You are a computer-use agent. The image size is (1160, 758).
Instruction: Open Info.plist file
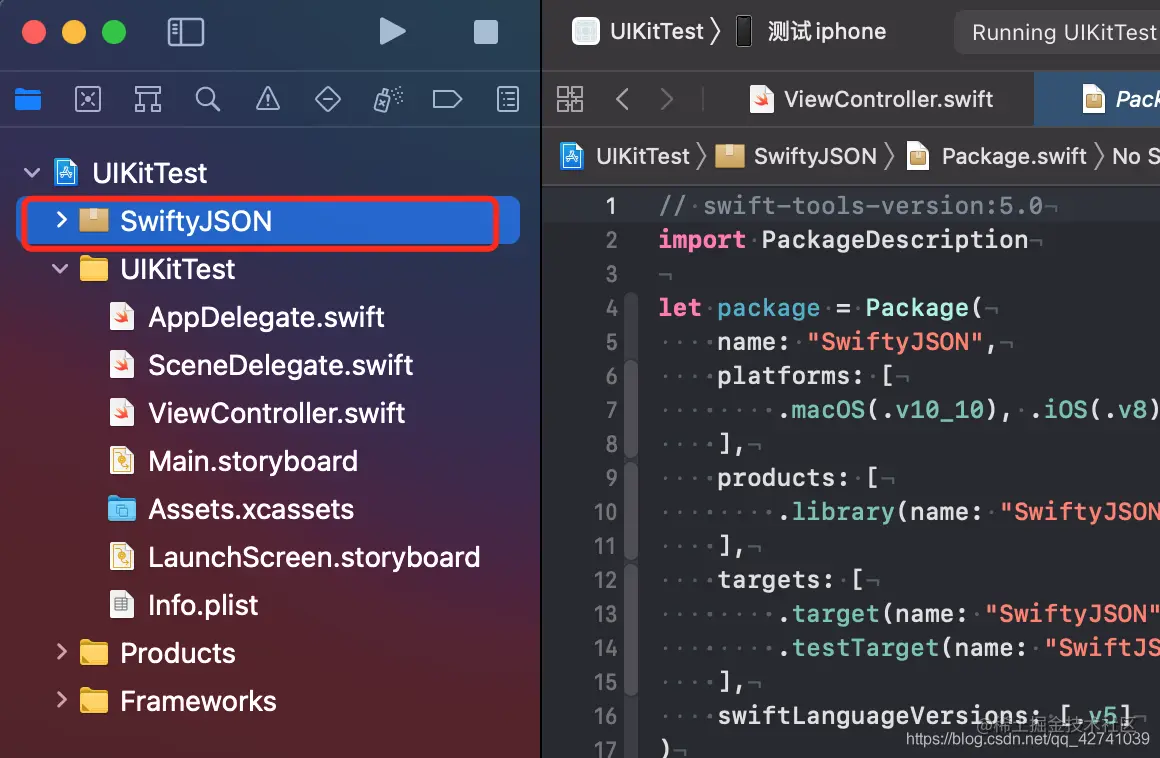click(x=184, y=605)
